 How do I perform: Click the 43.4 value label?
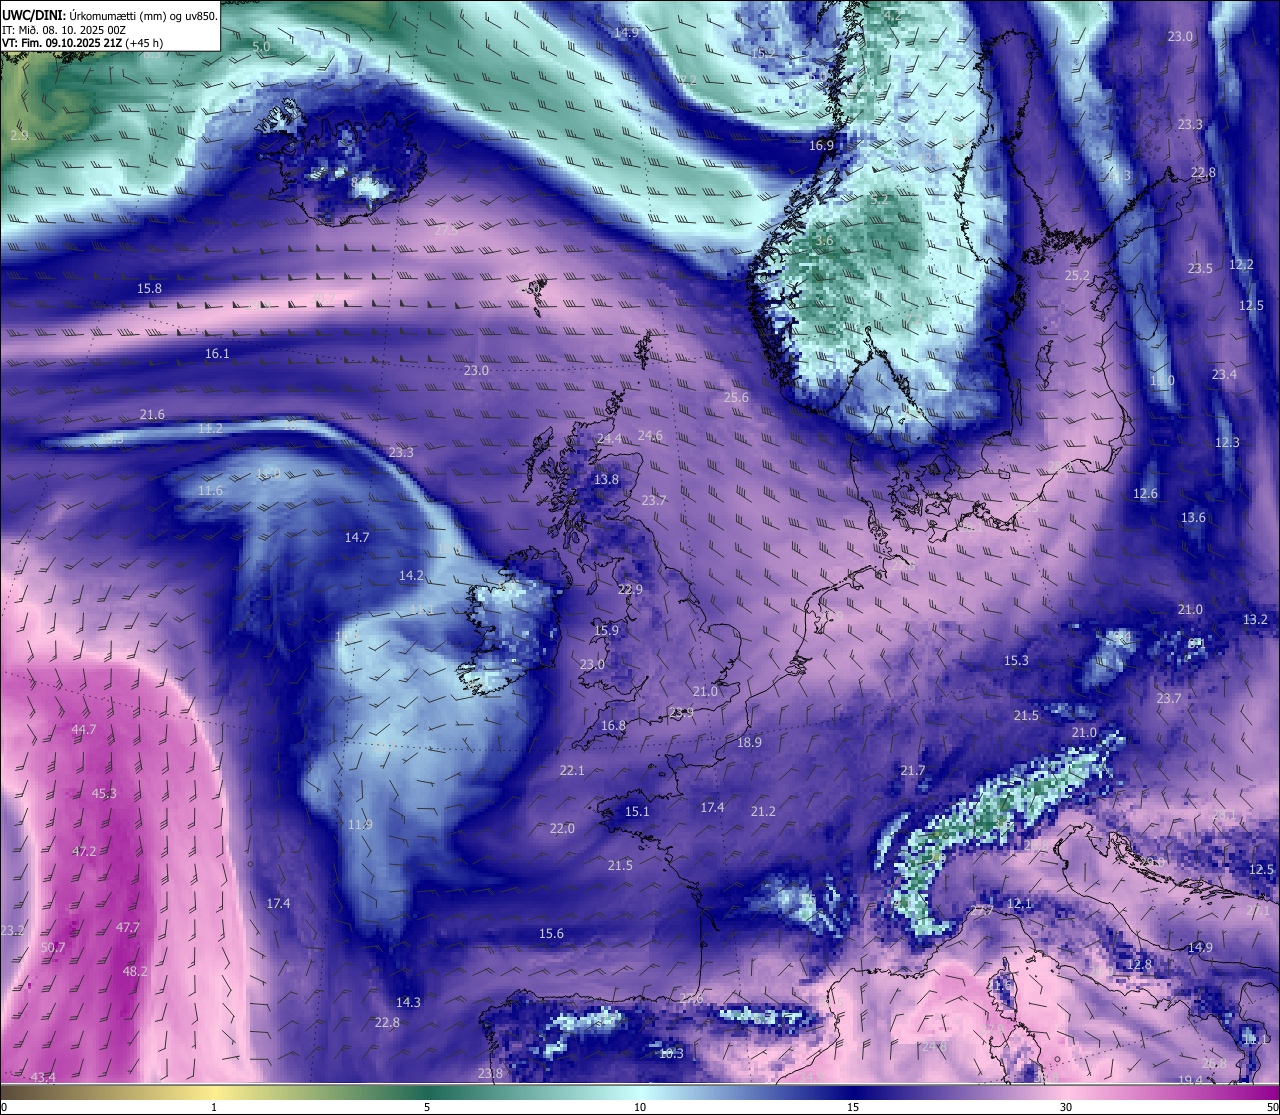(x=43, y=1077)
